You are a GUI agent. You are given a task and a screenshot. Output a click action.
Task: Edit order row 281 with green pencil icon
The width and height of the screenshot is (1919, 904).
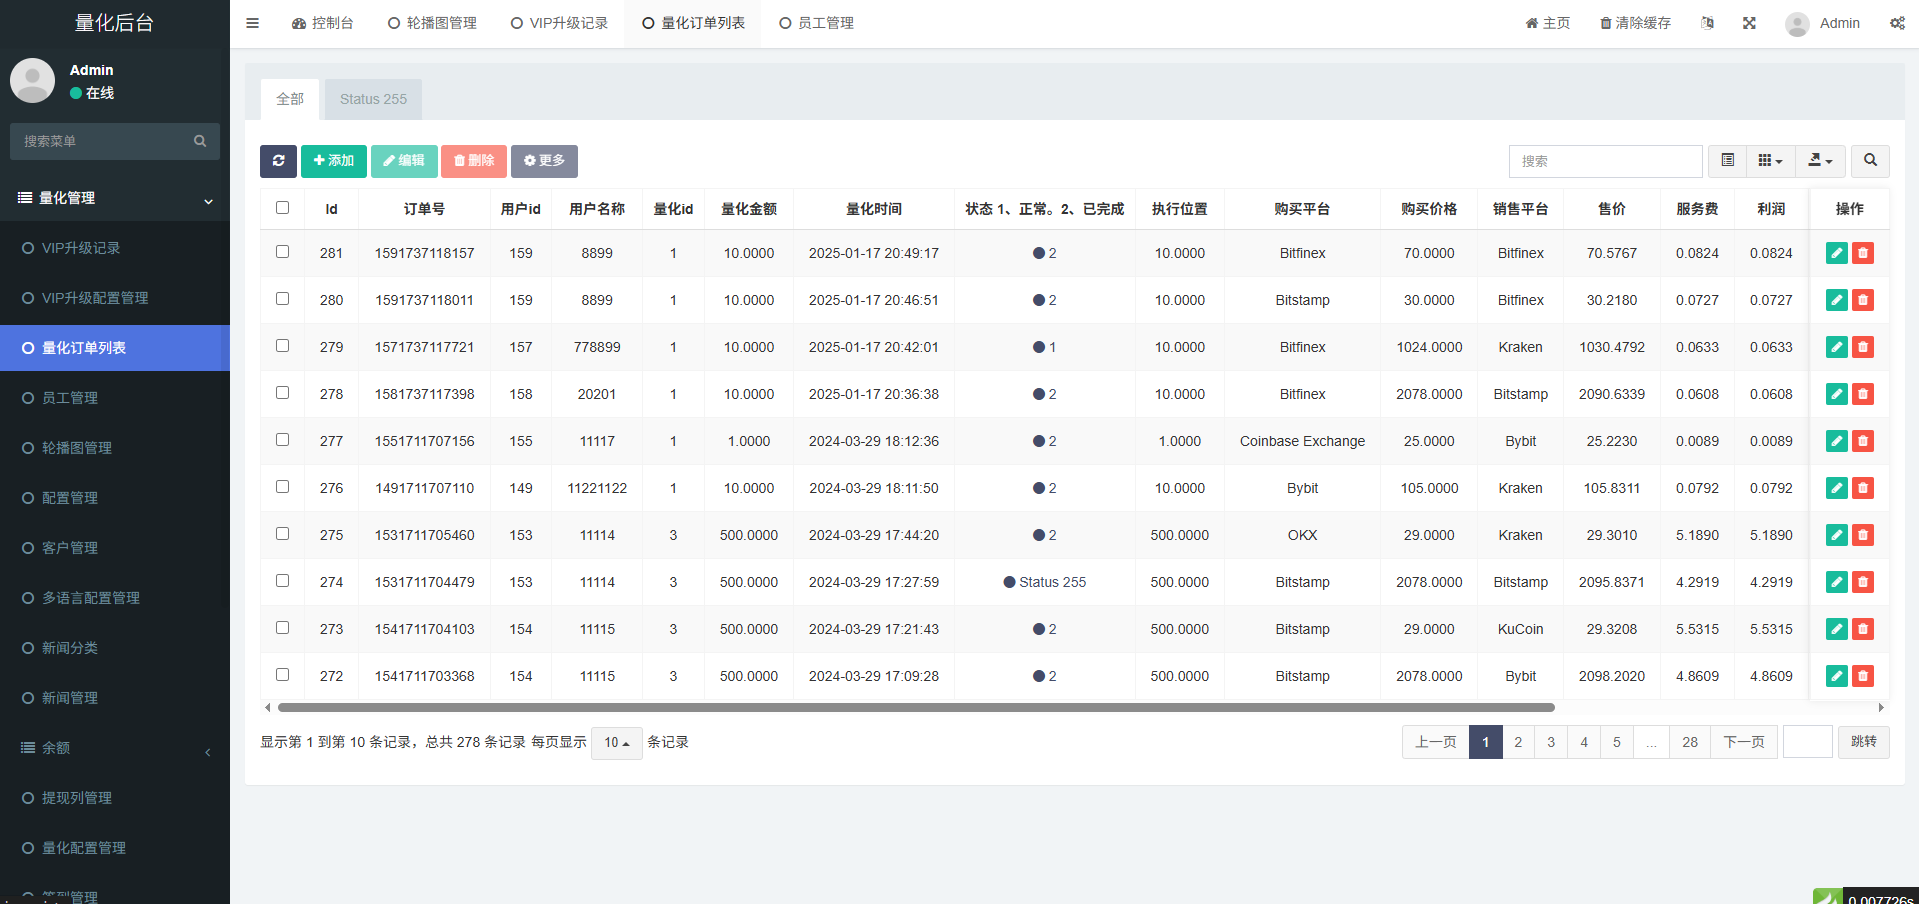1837,253
